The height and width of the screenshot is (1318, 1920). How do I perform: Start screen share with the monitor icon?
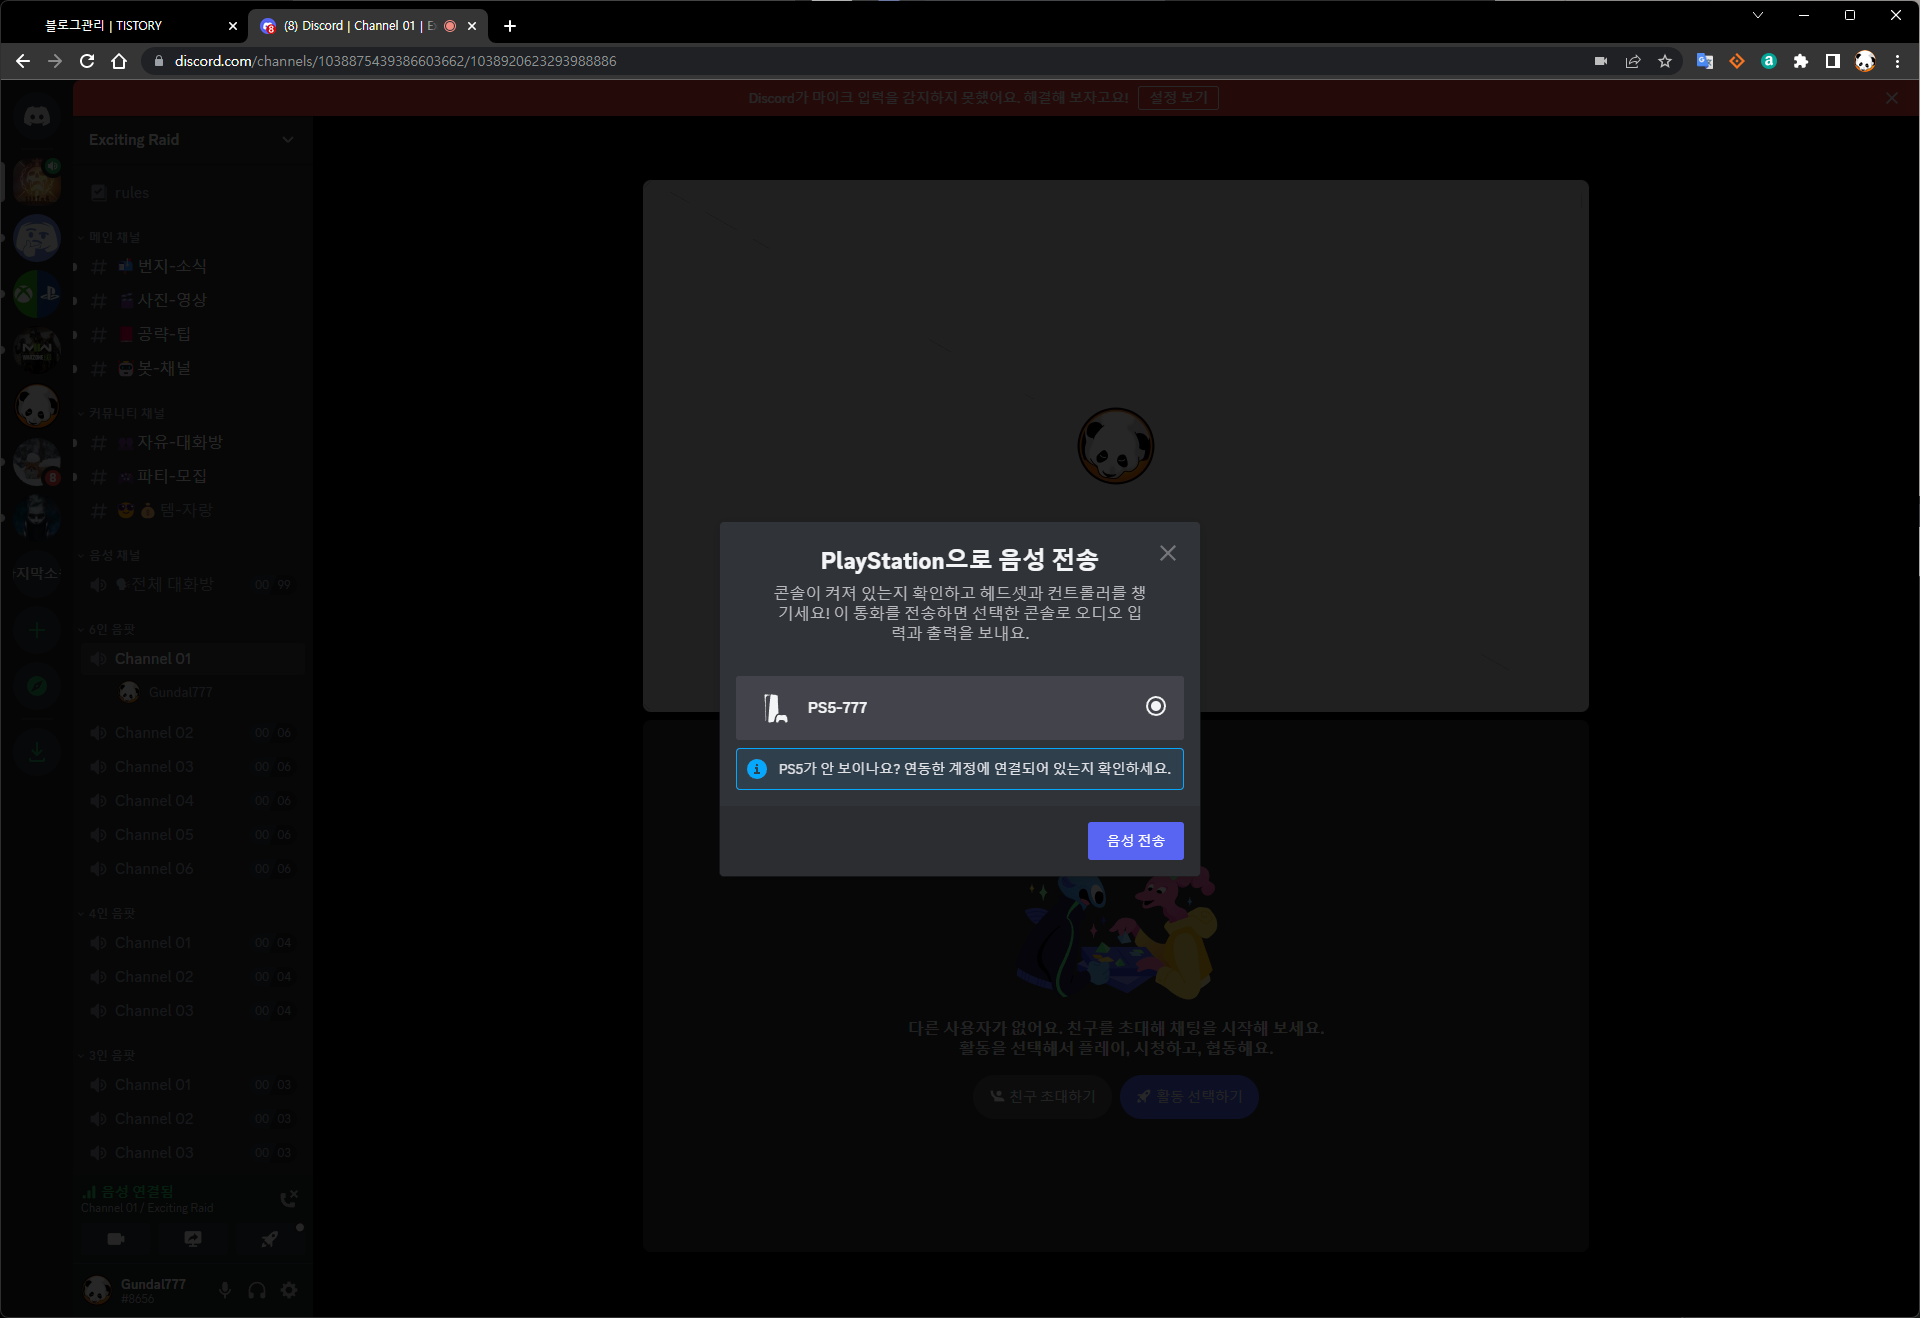pyautogui.click(x=193, y=1239)
